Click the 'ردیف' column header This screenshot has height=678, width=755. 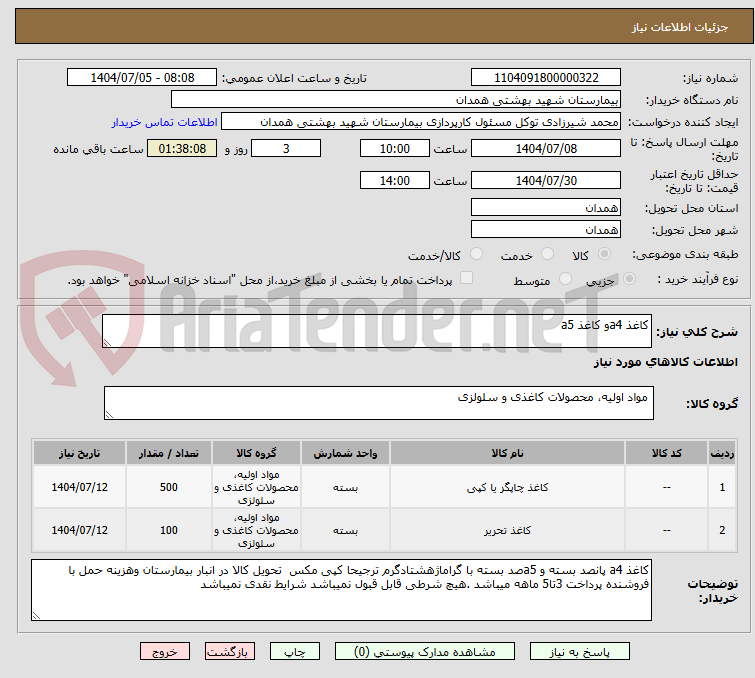722,453
